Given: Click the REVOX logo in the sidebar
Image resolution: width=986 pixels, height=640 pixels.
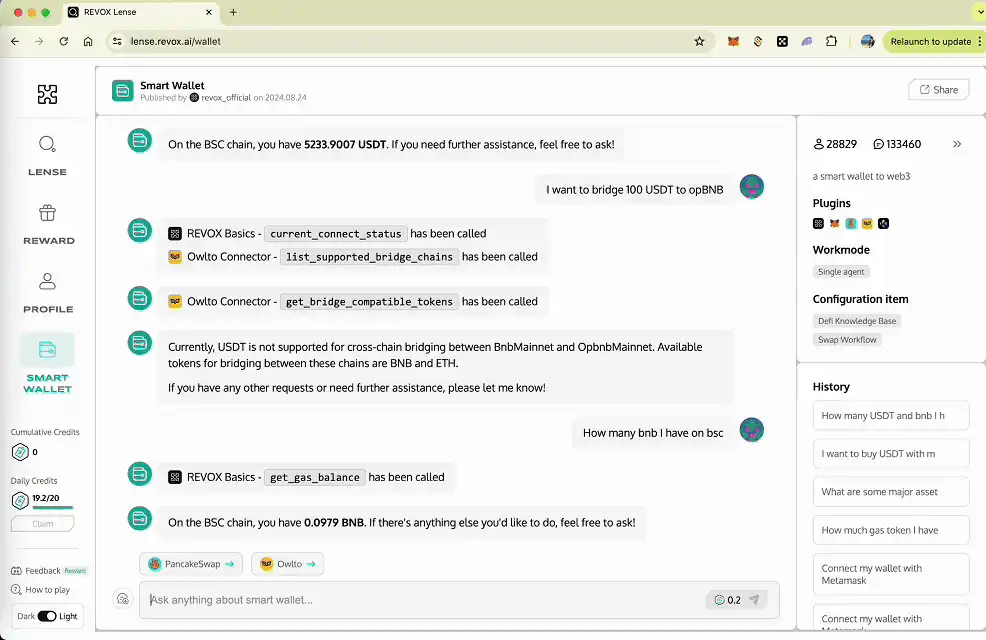Looking at the screenshot, I should (x=47, y=95).
